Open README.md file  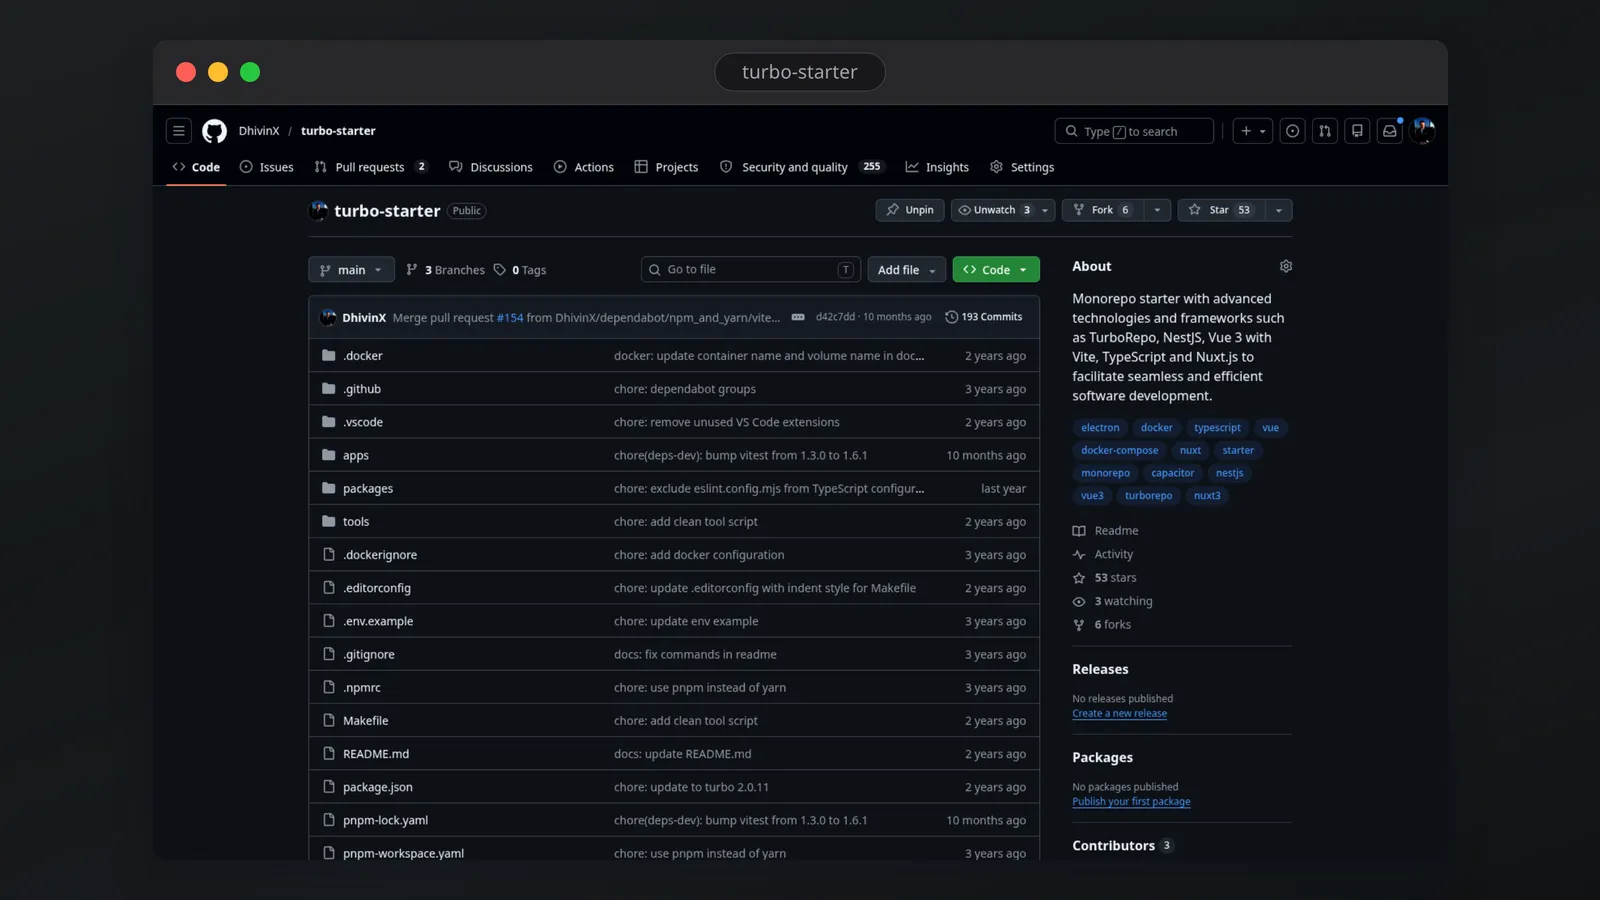[x=376, y=754]
